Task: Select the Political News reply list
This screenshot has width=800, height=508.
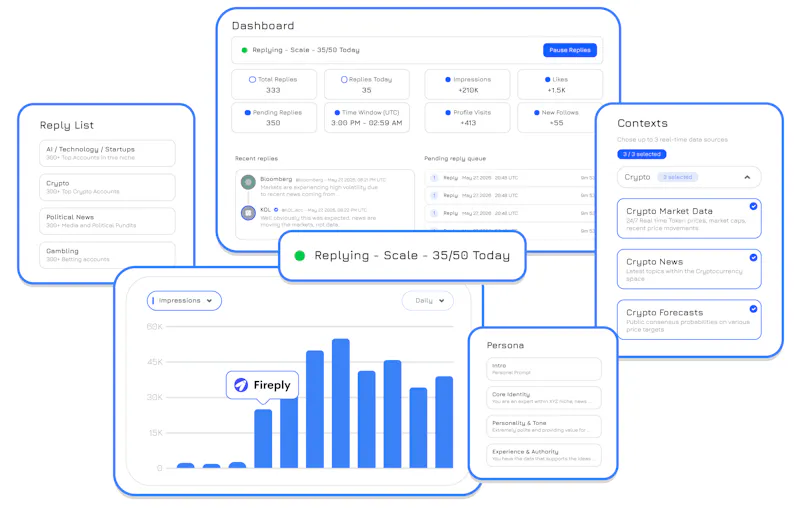Action: pos(107,221)
